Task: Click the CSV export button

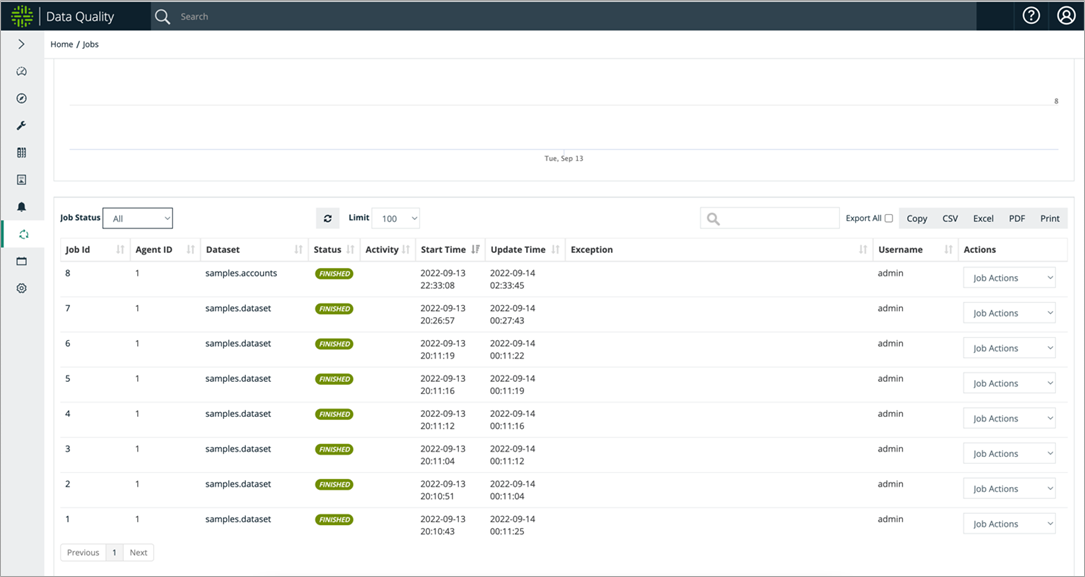Action: point(950,219)
